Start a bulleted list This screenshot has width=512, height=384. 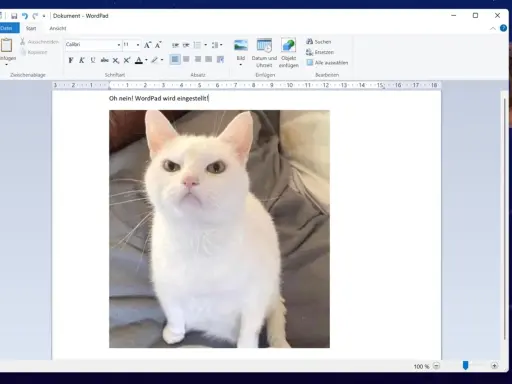coord(197,45)
